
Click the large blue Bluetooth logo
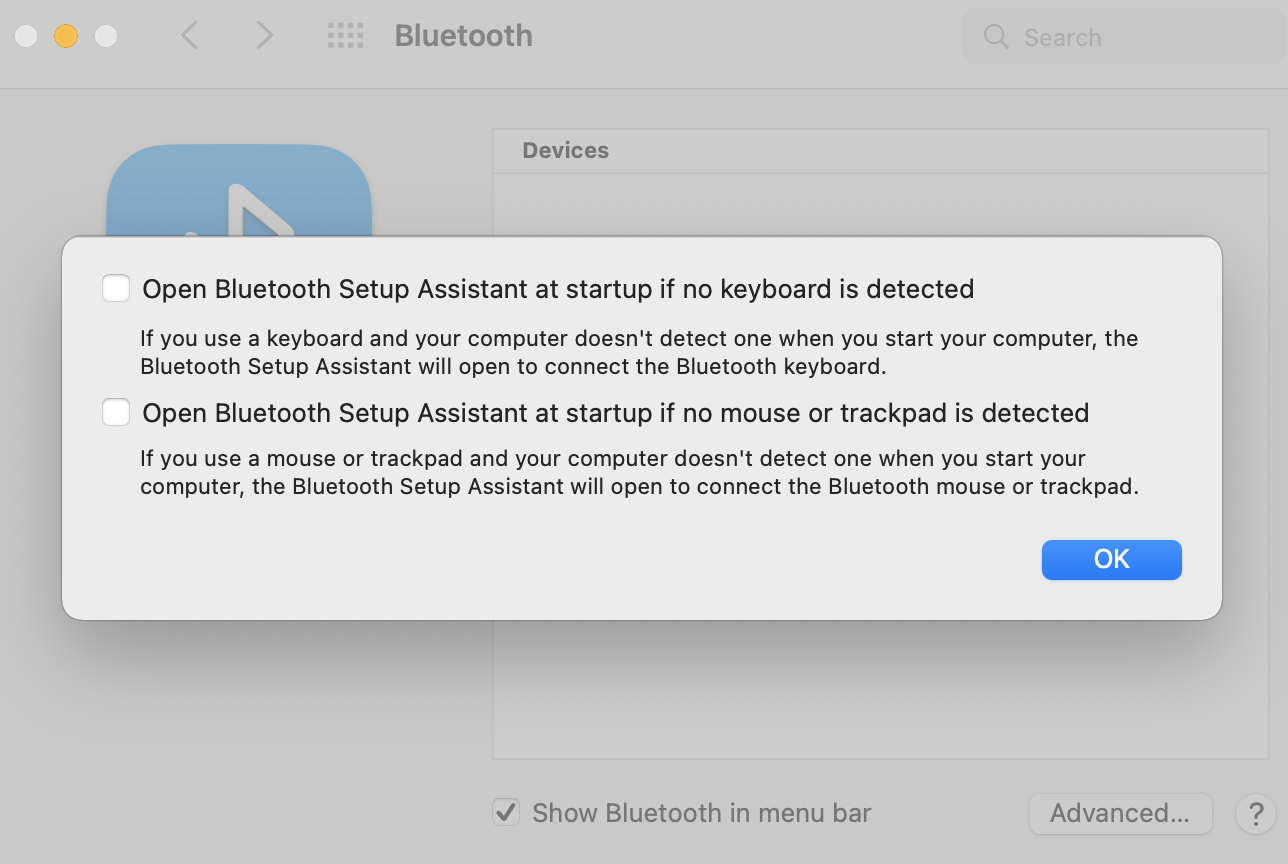tap(238, 192)
